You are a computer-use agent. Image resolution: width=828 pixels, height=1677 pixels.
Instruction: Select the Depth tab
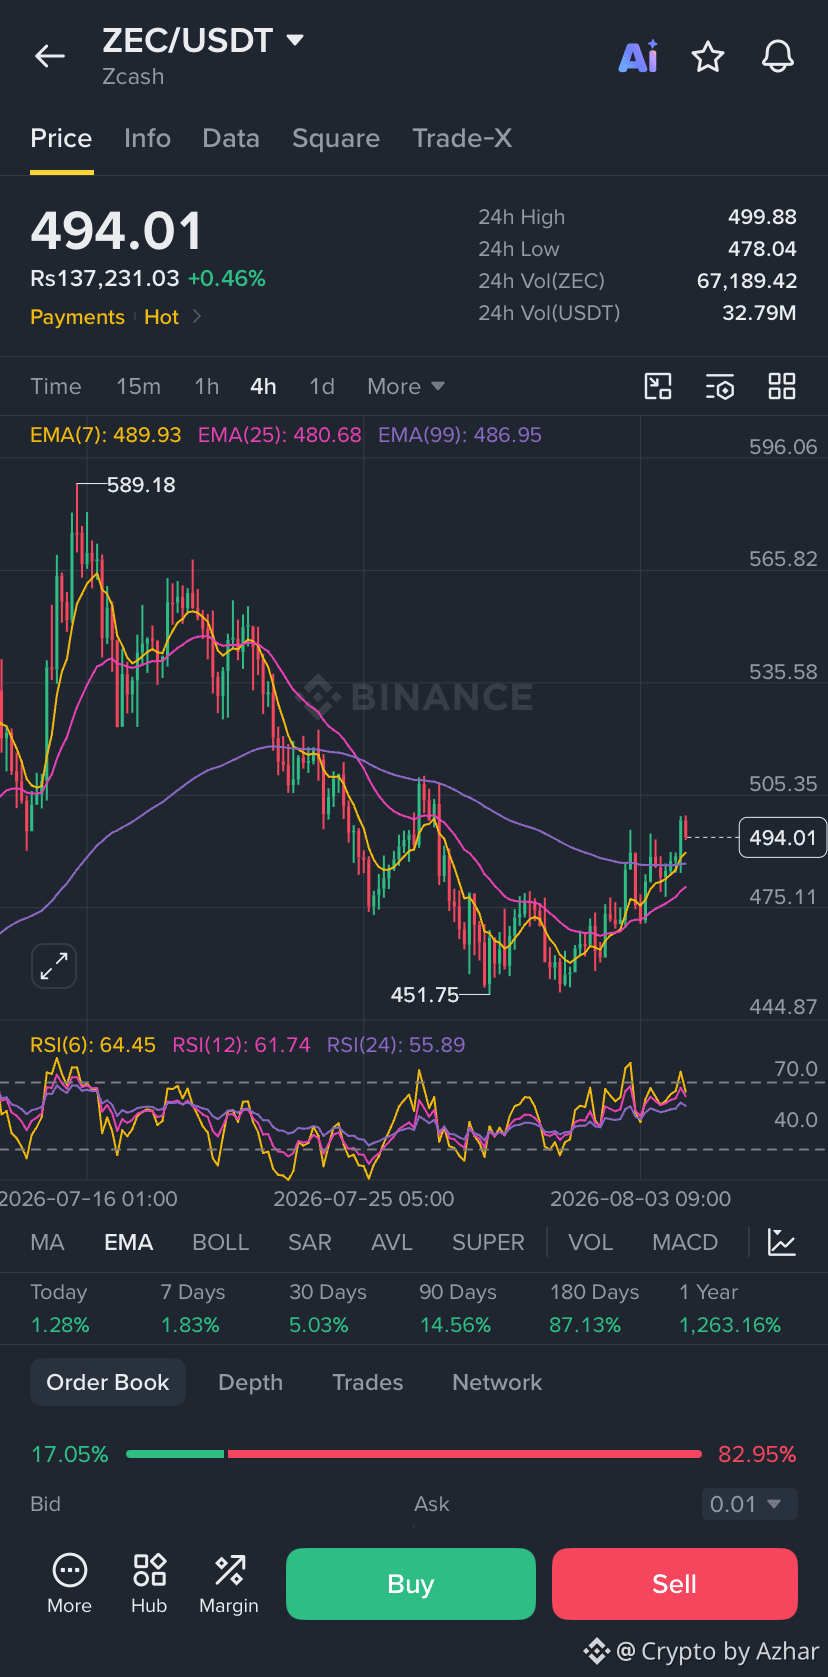(x=251, y=1382)
